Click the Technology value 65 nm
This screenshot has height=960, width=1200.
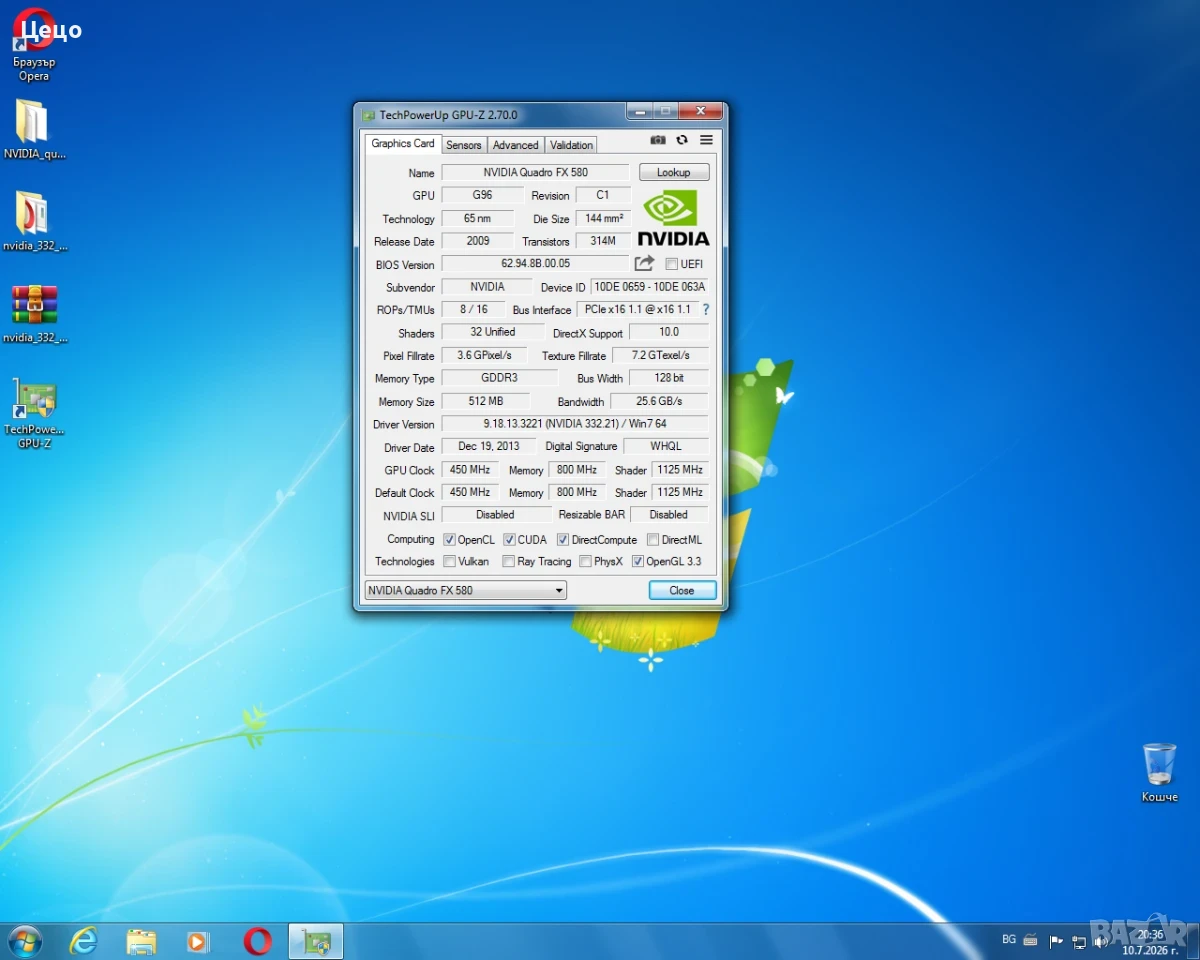pos(478,218)
